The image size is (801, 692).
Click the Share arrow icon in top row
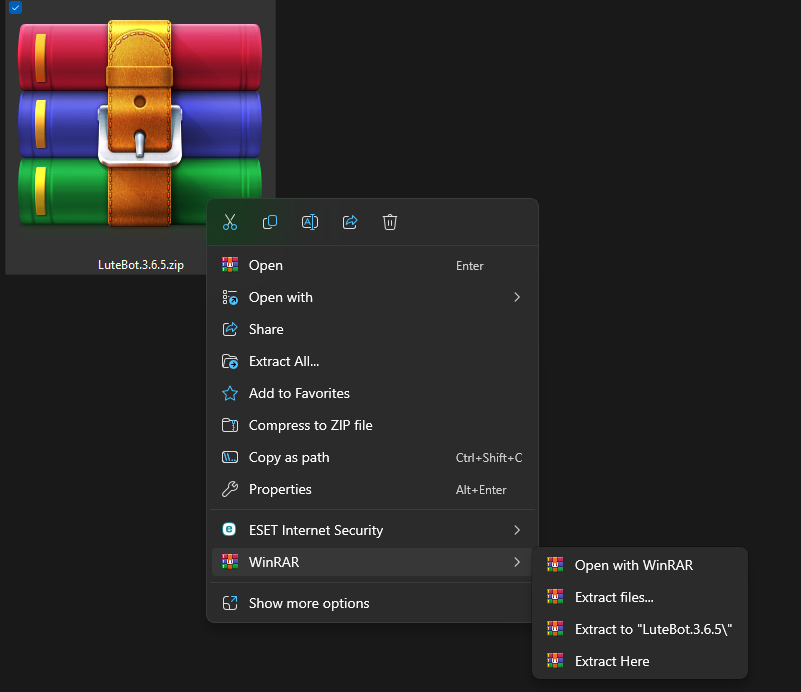click(x=350, y=222)
